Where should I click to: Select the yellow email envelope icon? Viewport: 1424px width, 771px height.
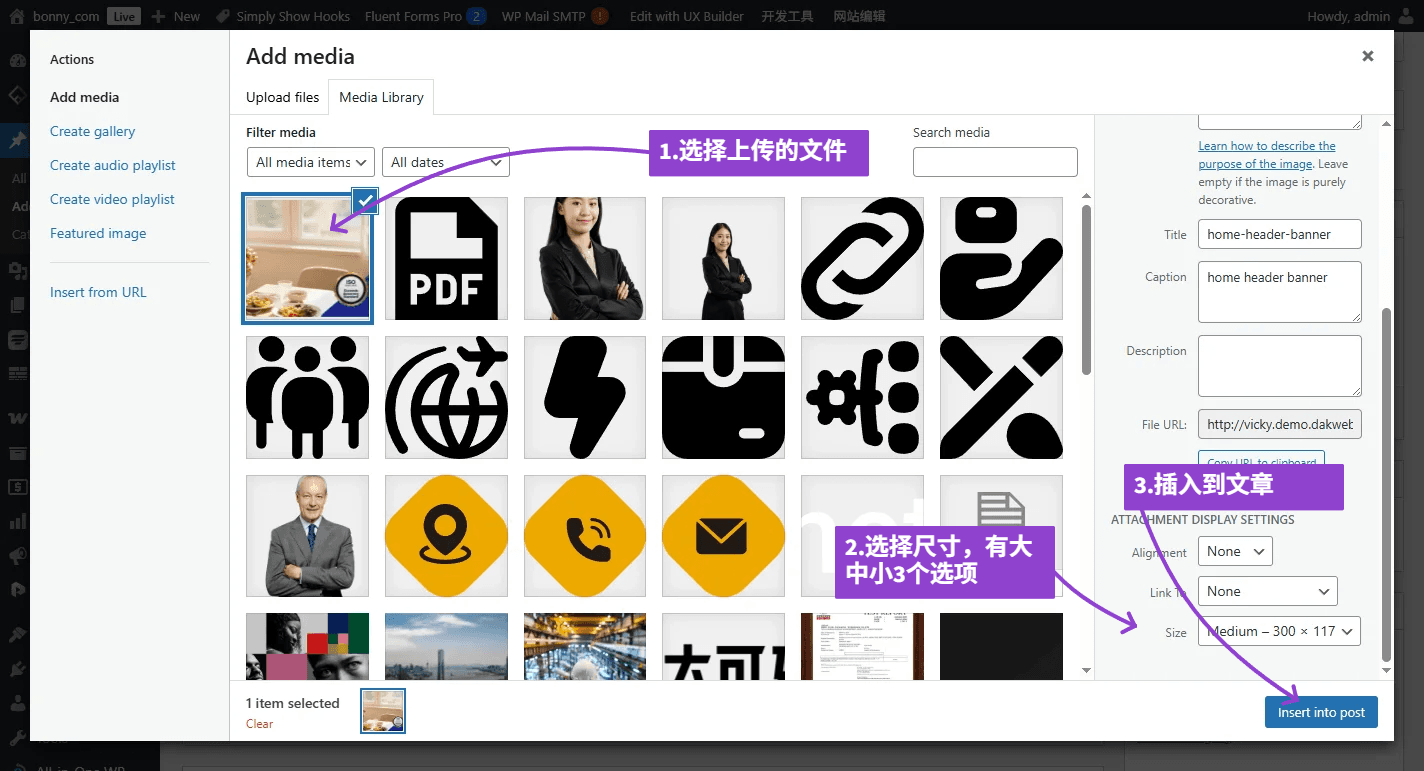point(722,536)
